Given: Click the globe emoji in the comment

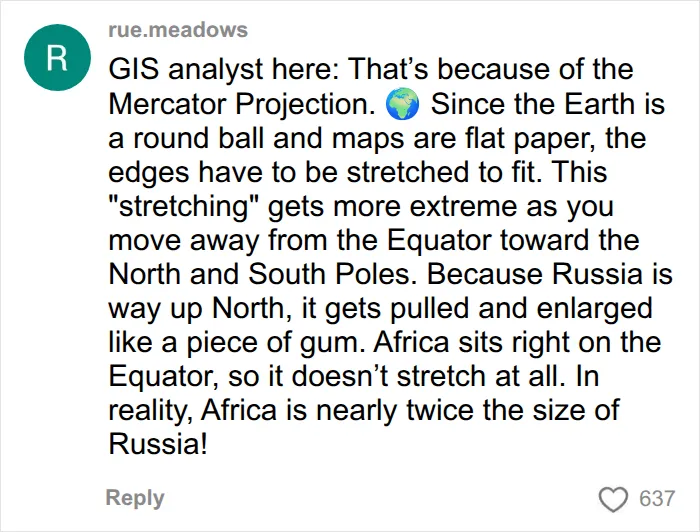Looking at the screenshot, I should coord(402,104).
